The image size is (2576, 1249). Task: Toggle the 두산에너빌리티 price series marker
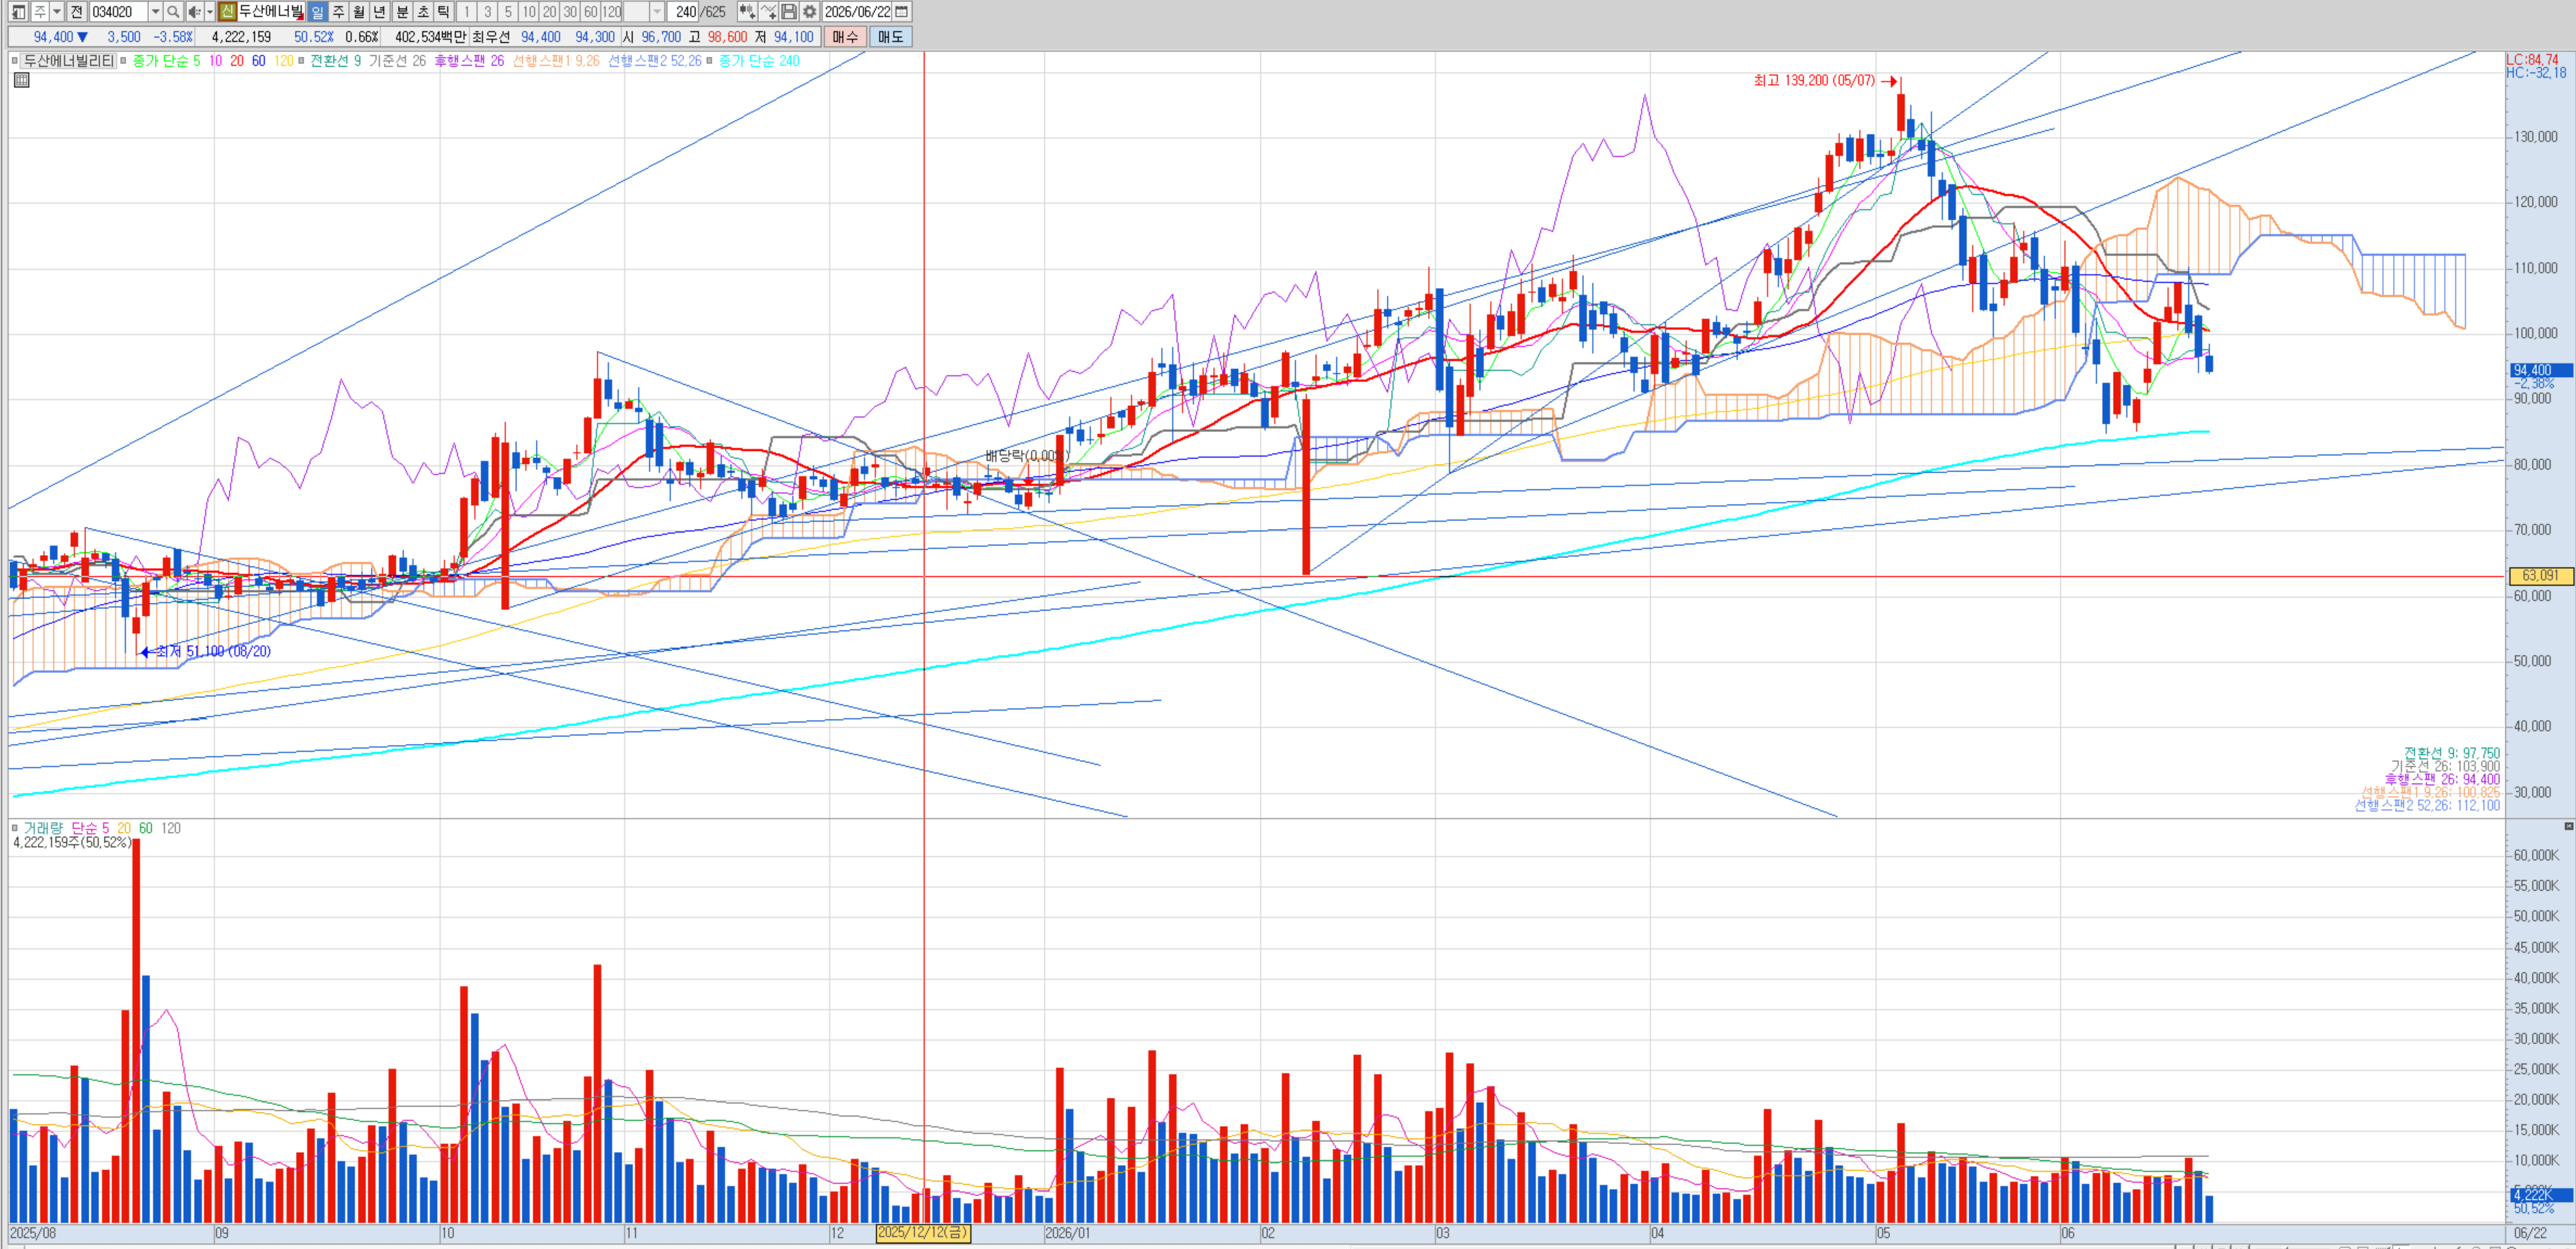(x=14, y=61)
